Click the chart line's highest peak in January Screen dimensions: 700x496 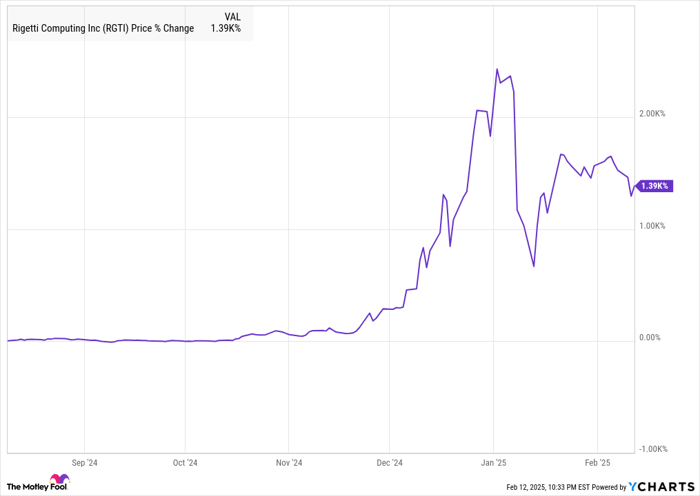pos(497,69)
